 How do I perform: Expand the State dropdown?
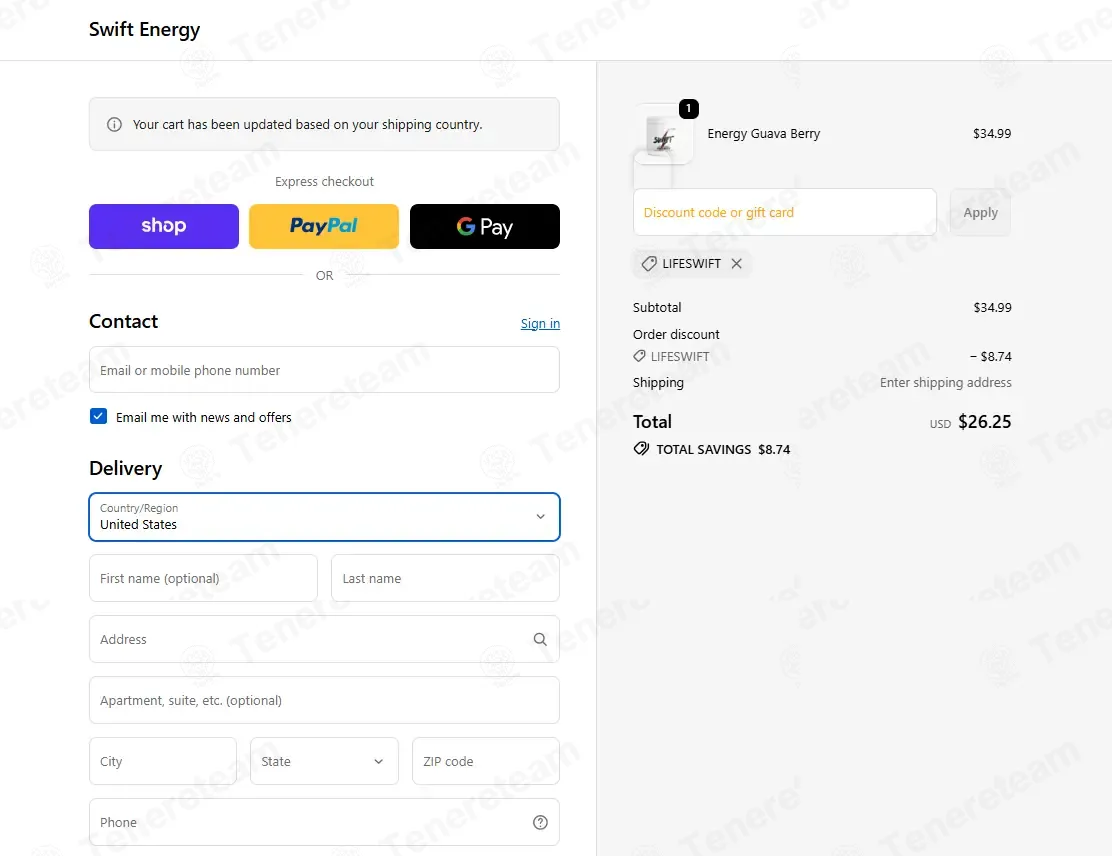click(x=324, y=761)
